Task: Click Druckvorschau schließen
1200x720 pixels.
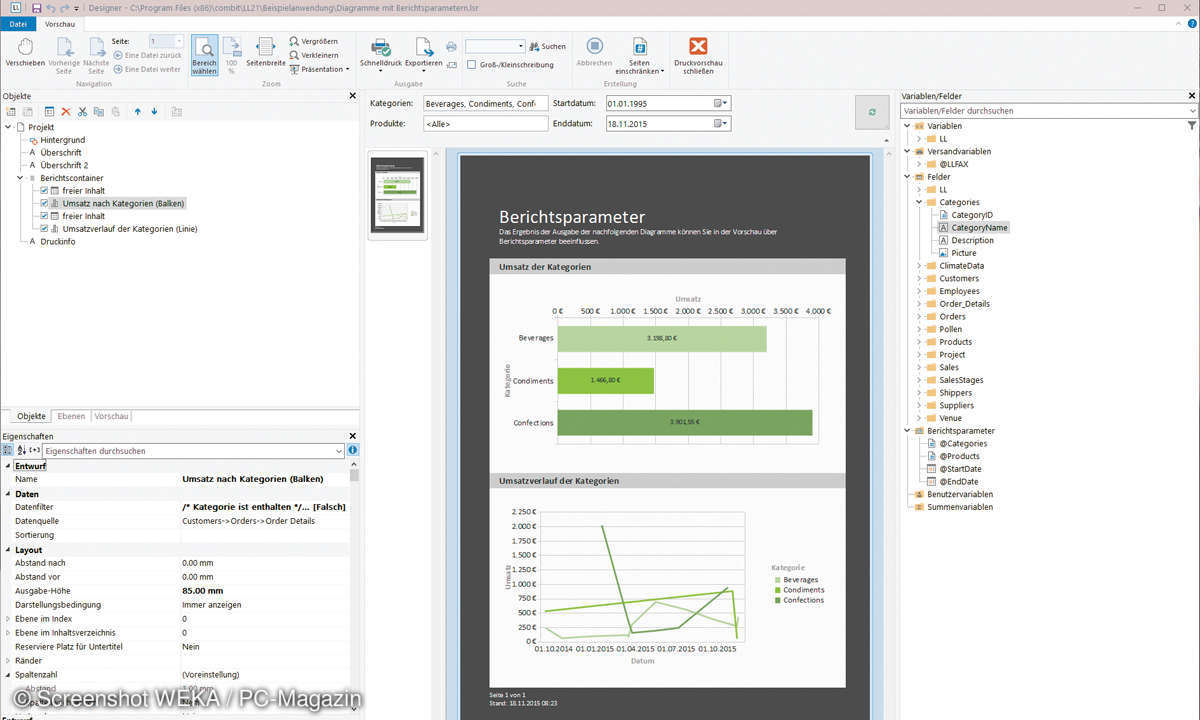Action: (698, 56)
